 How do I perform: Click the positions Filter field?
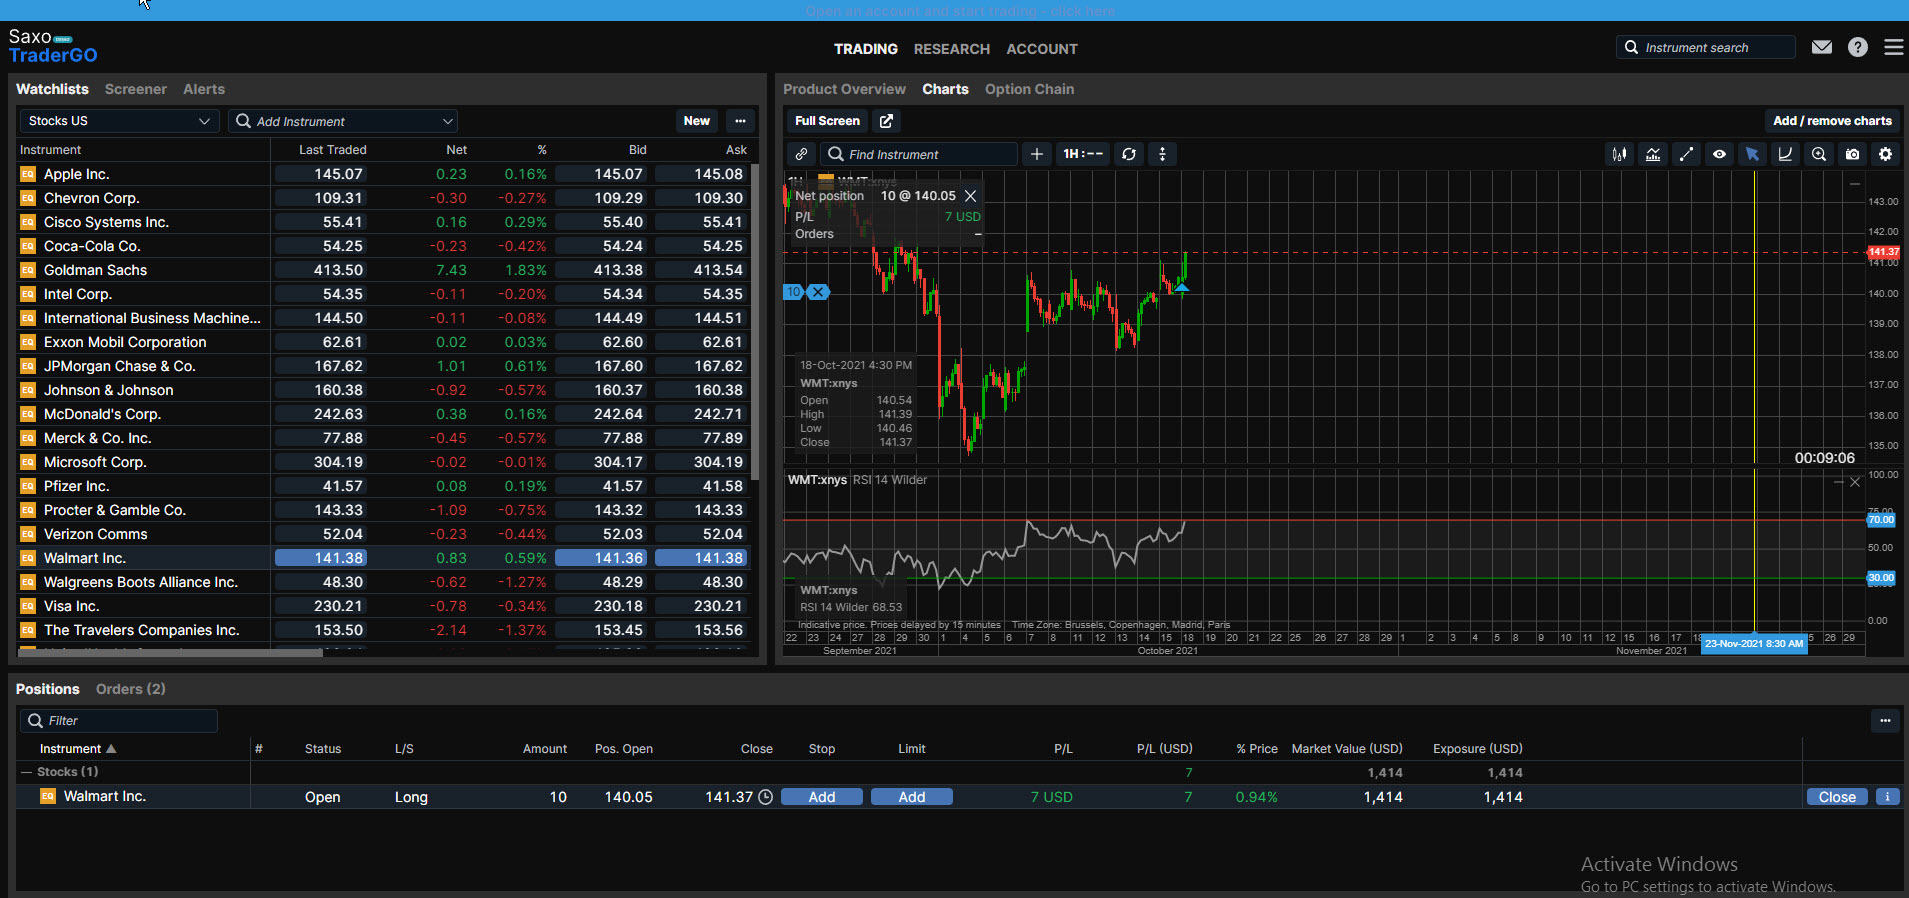(119, 720)
